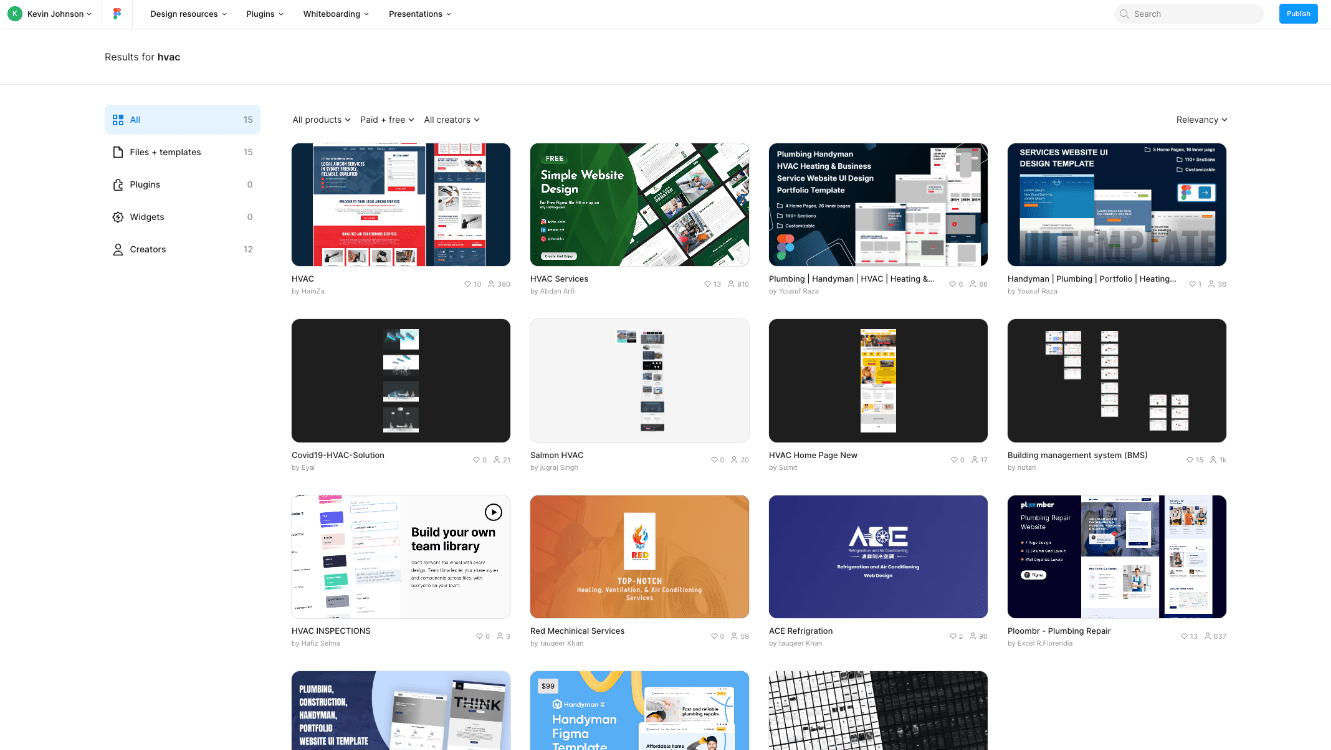Open the All products filter
1331x750 pixels.
coord(321,120)
